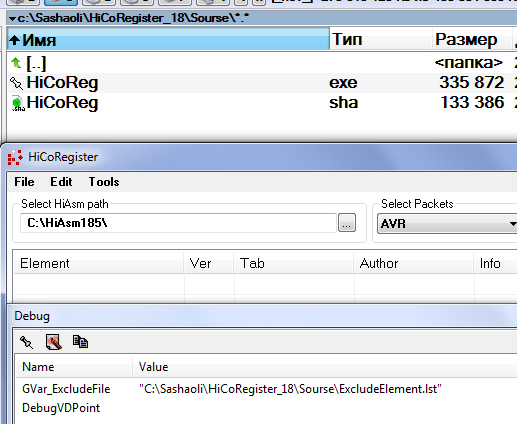Click the copy icon in Debug toolbar
517x424 pixels.
click(80, 342)
